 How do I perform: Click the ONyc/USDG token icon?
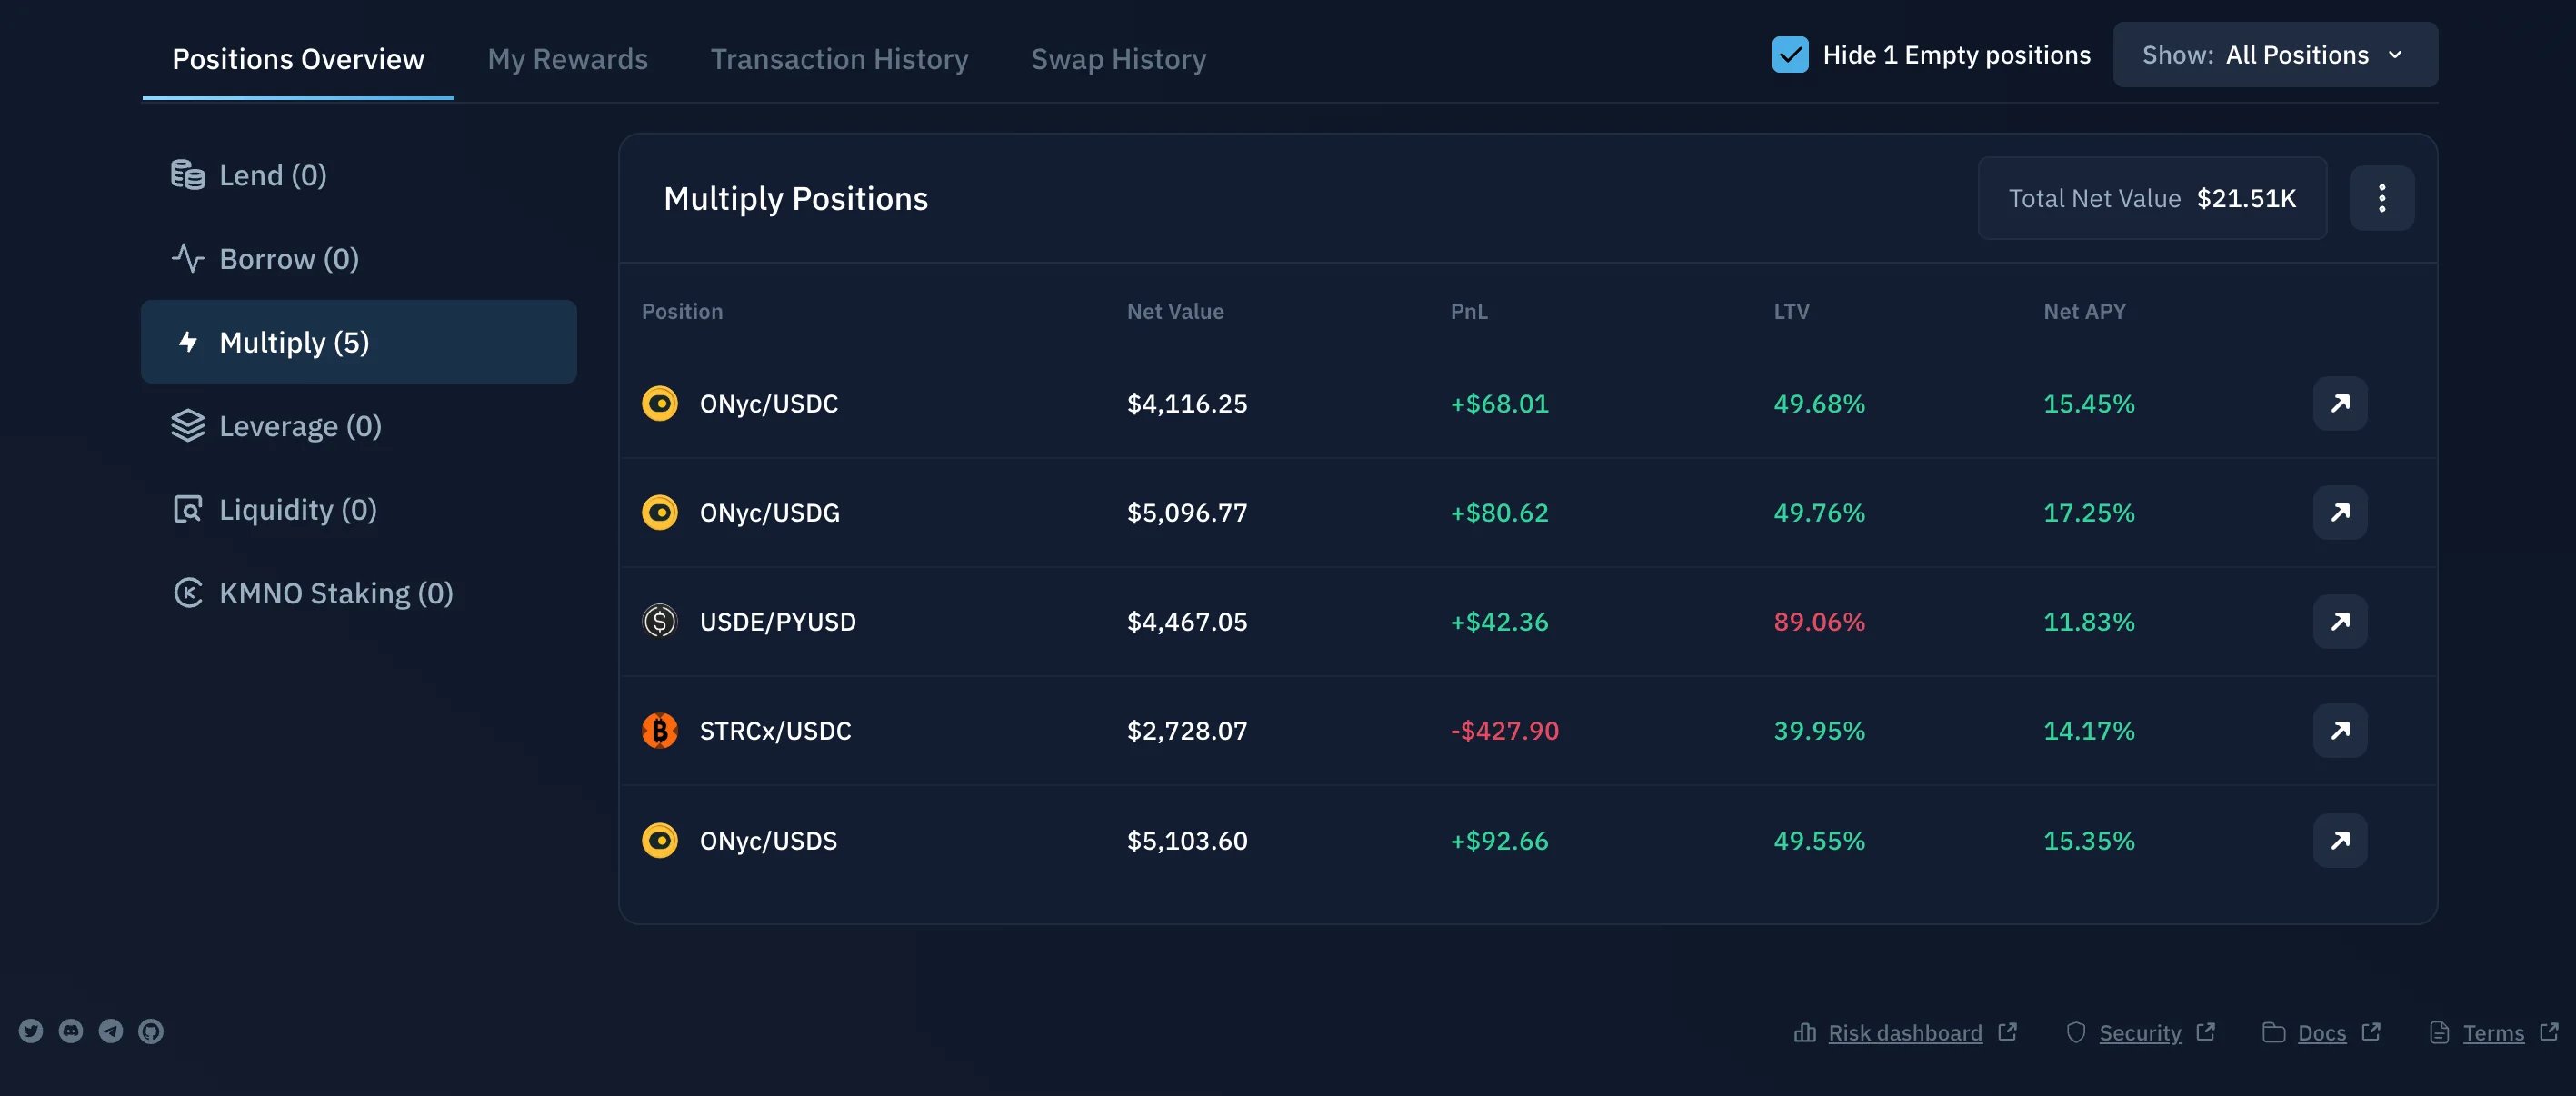click(x=660, y=512)
